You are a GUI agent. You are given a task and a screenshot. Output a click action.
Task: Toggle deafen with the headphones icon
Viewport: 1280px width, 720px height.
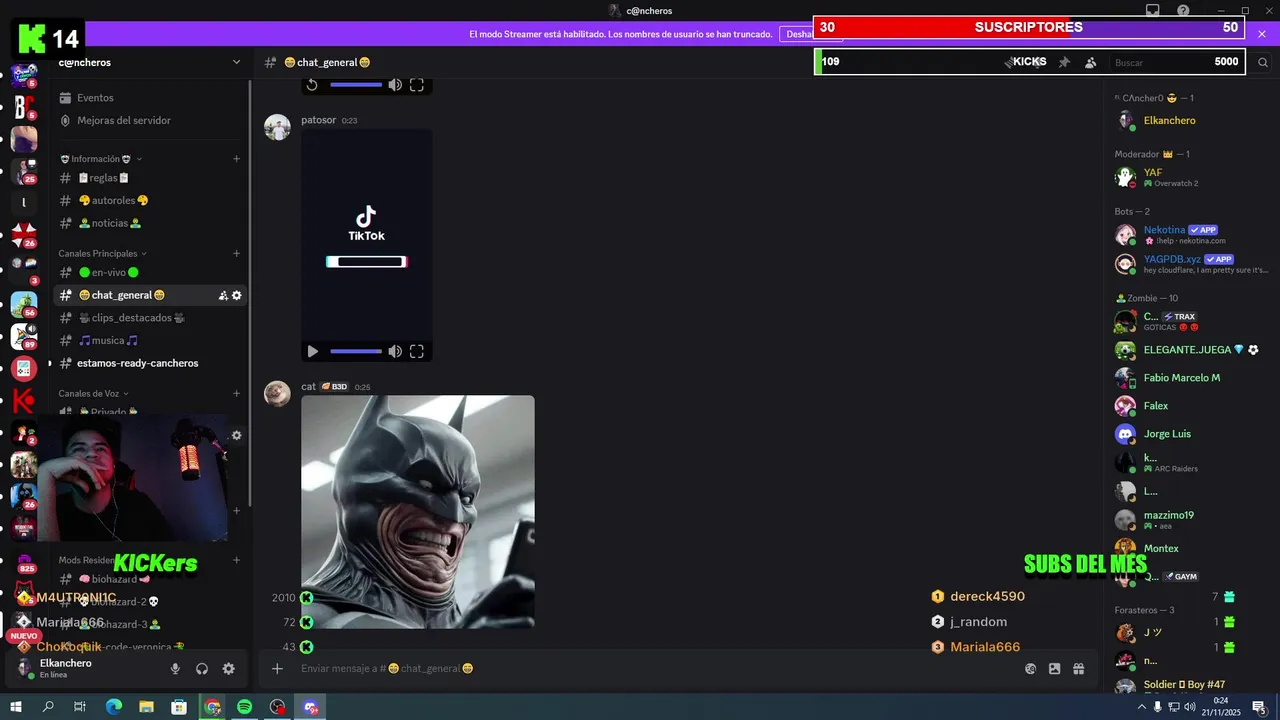202,669
